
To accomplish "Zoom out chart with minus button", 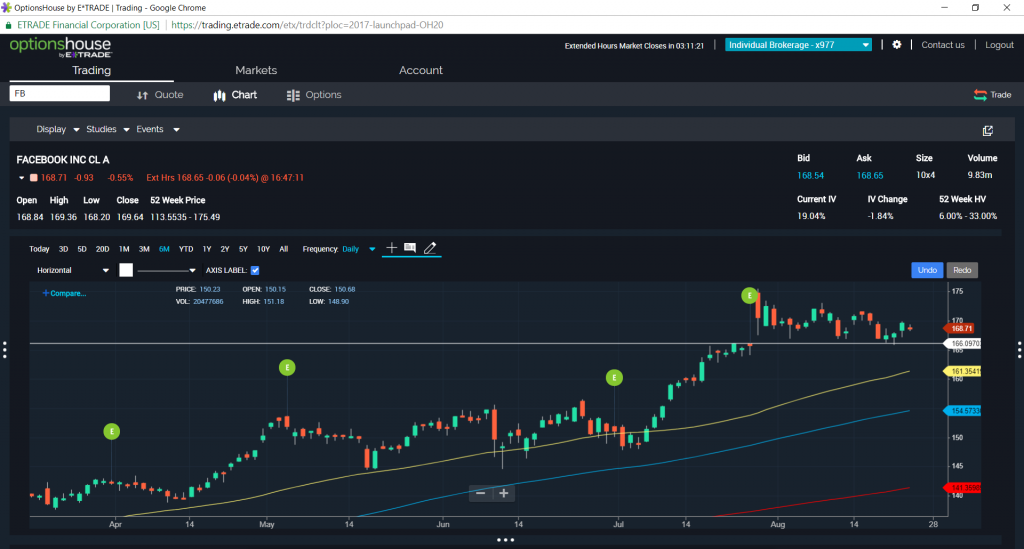I will click(x=481, y=493).
